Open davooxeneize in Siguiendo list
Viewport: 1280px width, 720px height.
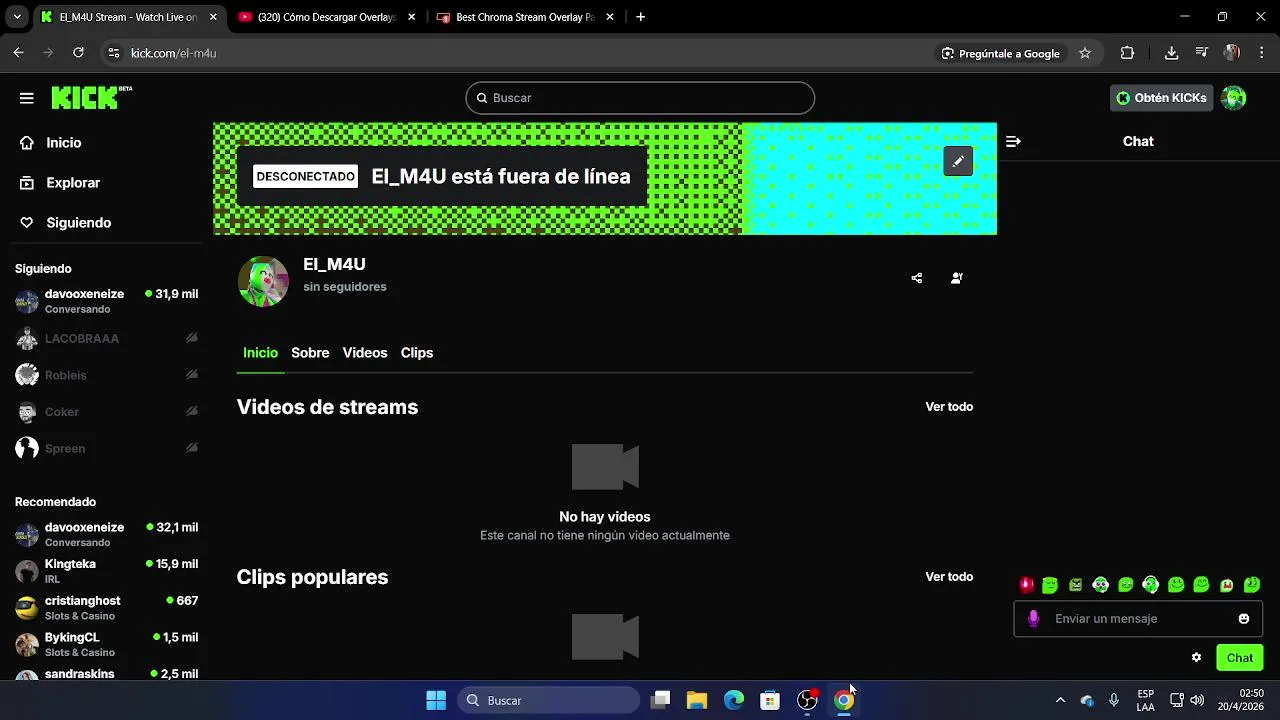point(106,301)
